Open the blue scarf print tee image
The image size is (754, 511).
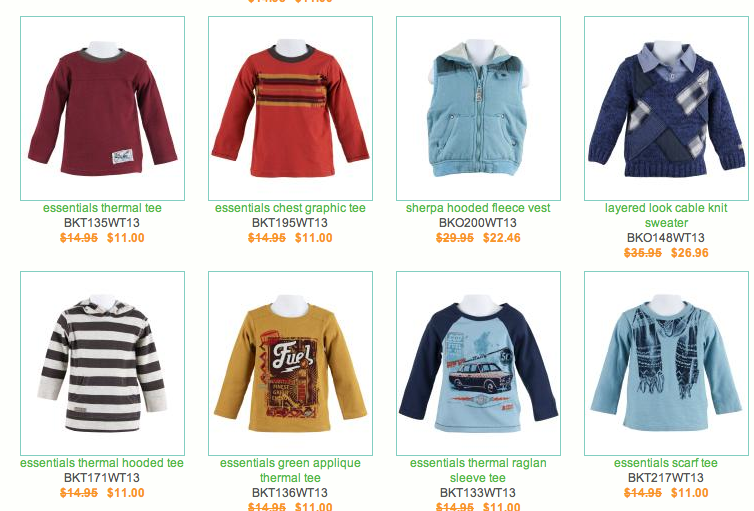click(666, 363)
